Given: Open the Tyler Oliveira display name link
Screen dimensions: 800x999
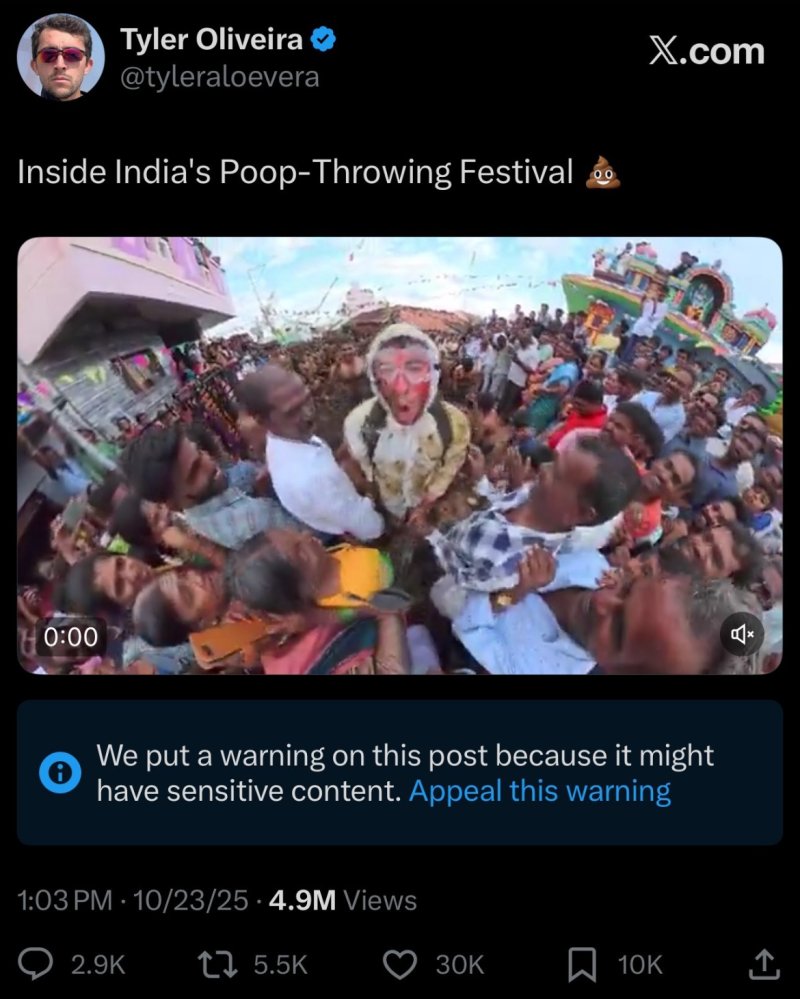Looking at the screenshot, I should pos(212,40).
